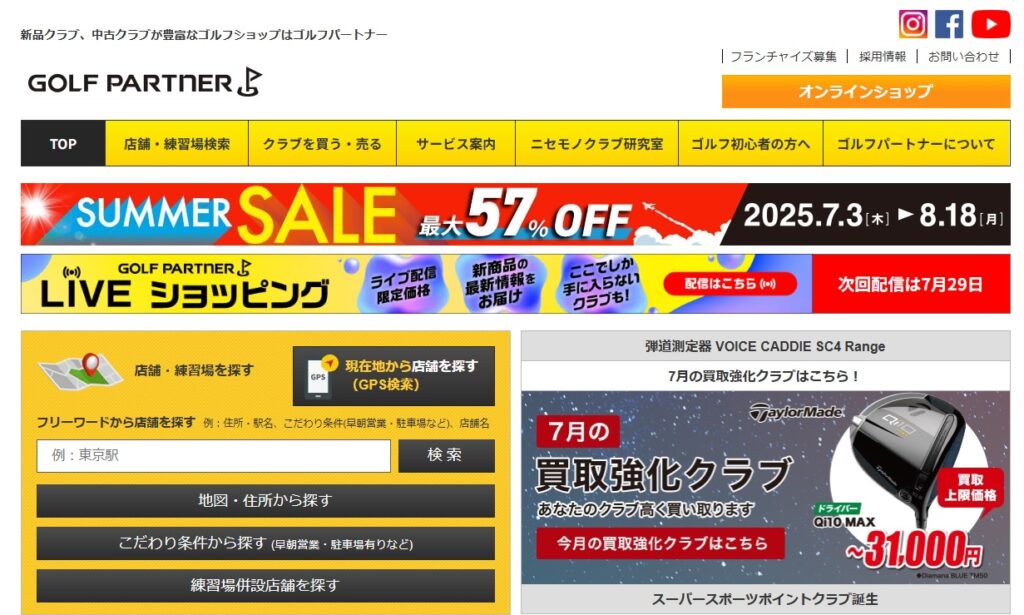Open サービス案内 menu item
The width and height of the screenshot is (1024, 615).
point(456,144)
